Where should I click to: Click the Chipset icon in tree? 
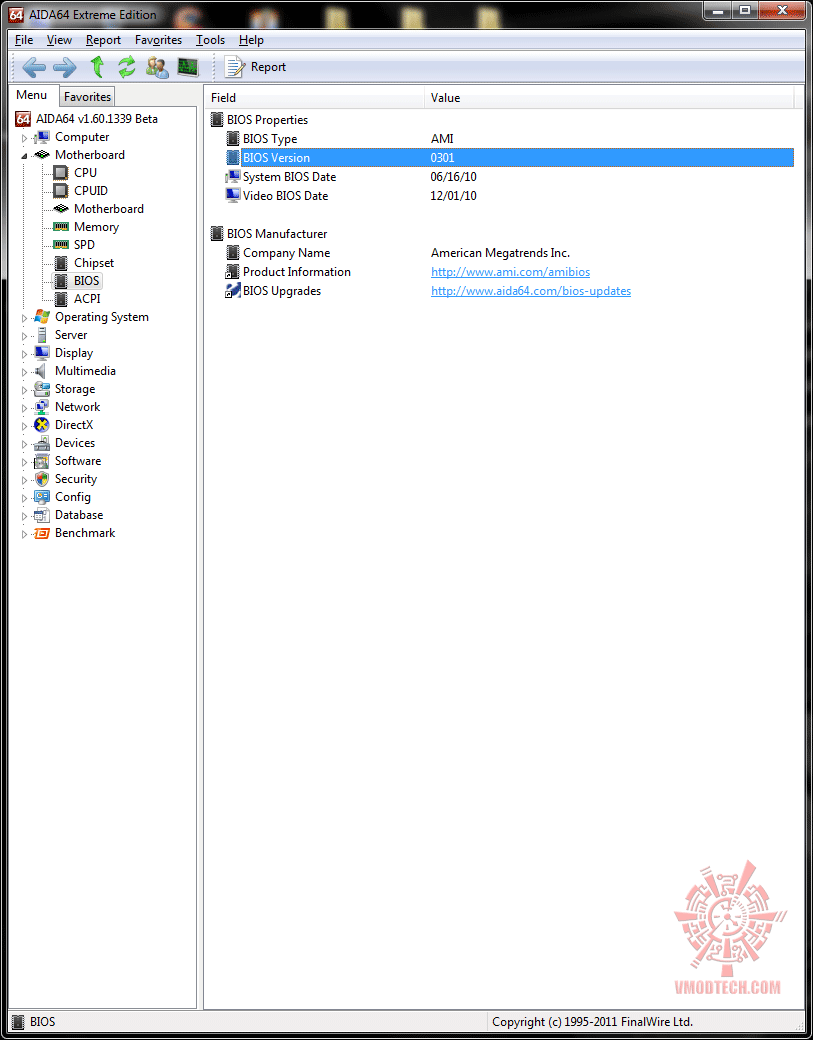point(61,263)
